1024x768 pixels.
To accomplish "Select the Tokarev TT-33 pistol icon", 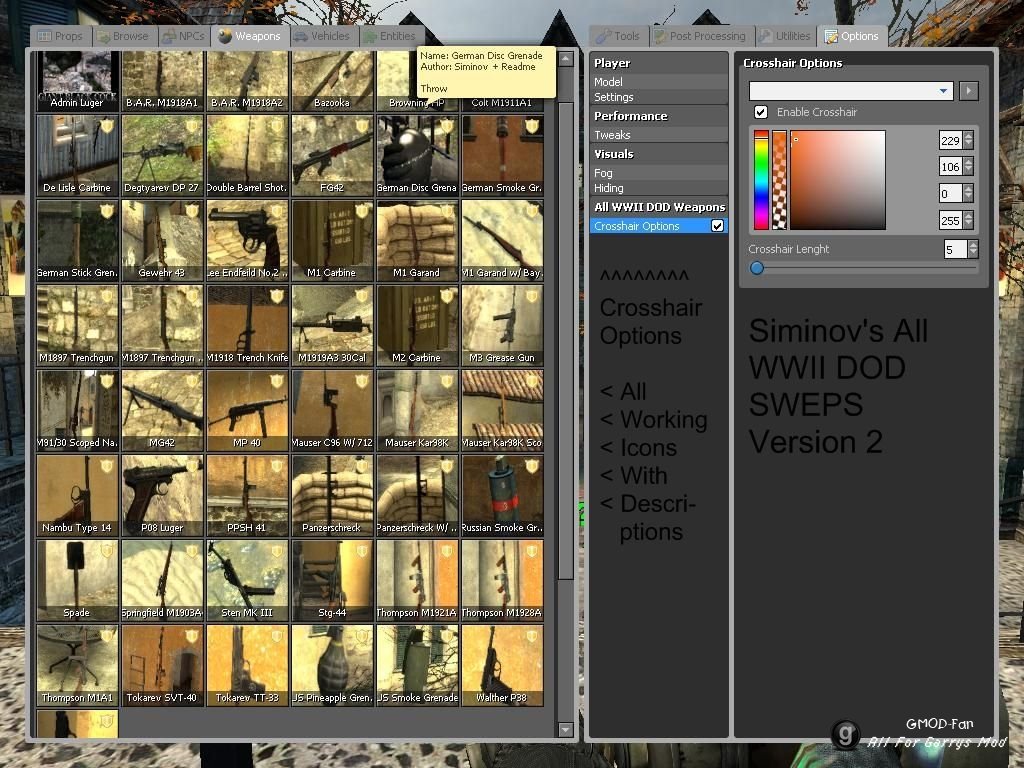I will (248, 665).
